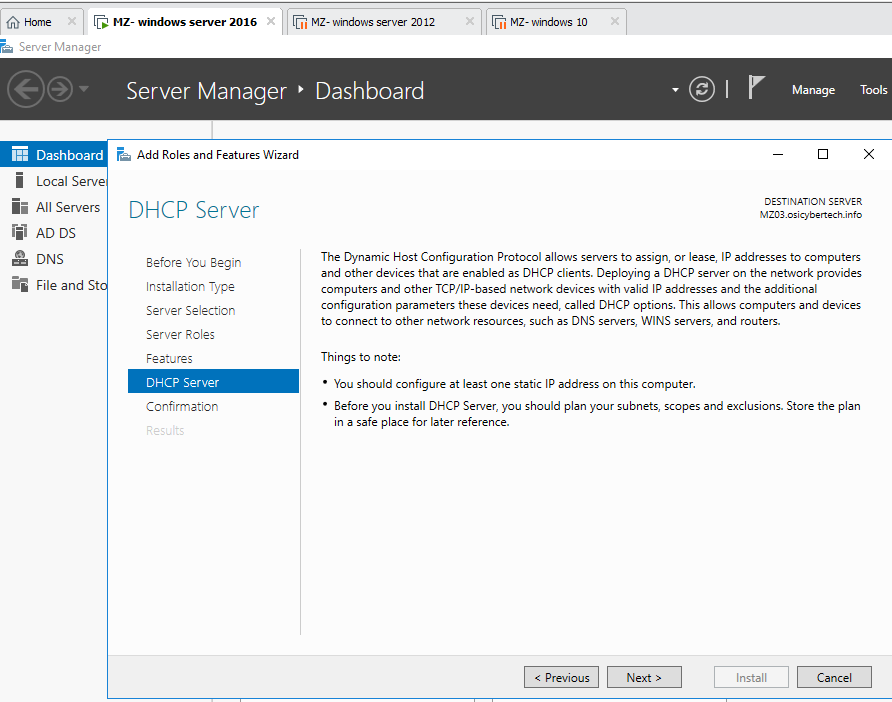Switch to MZ- windows server 2016 tab
Screen dimensions: 892x702
pyautogui.click(x=185, y=22)
